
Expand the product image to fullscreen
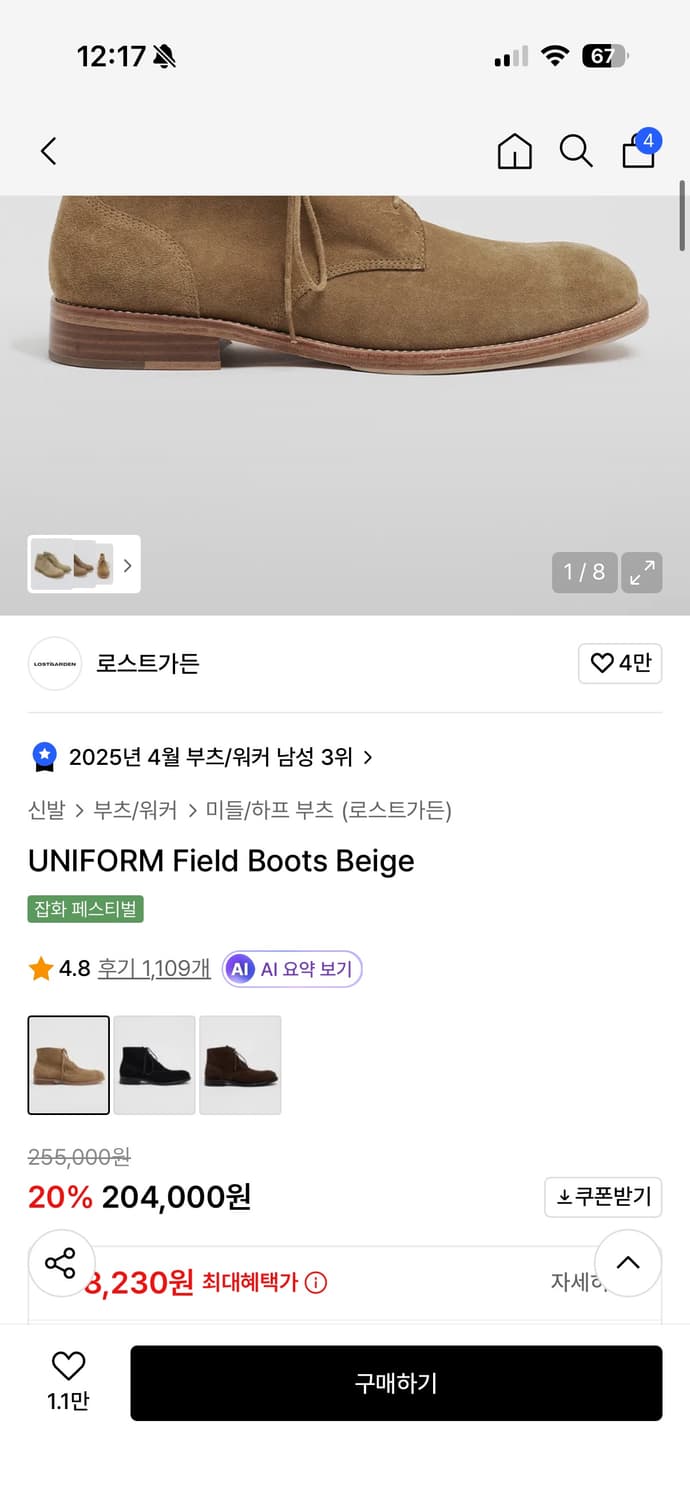(642, 572)
